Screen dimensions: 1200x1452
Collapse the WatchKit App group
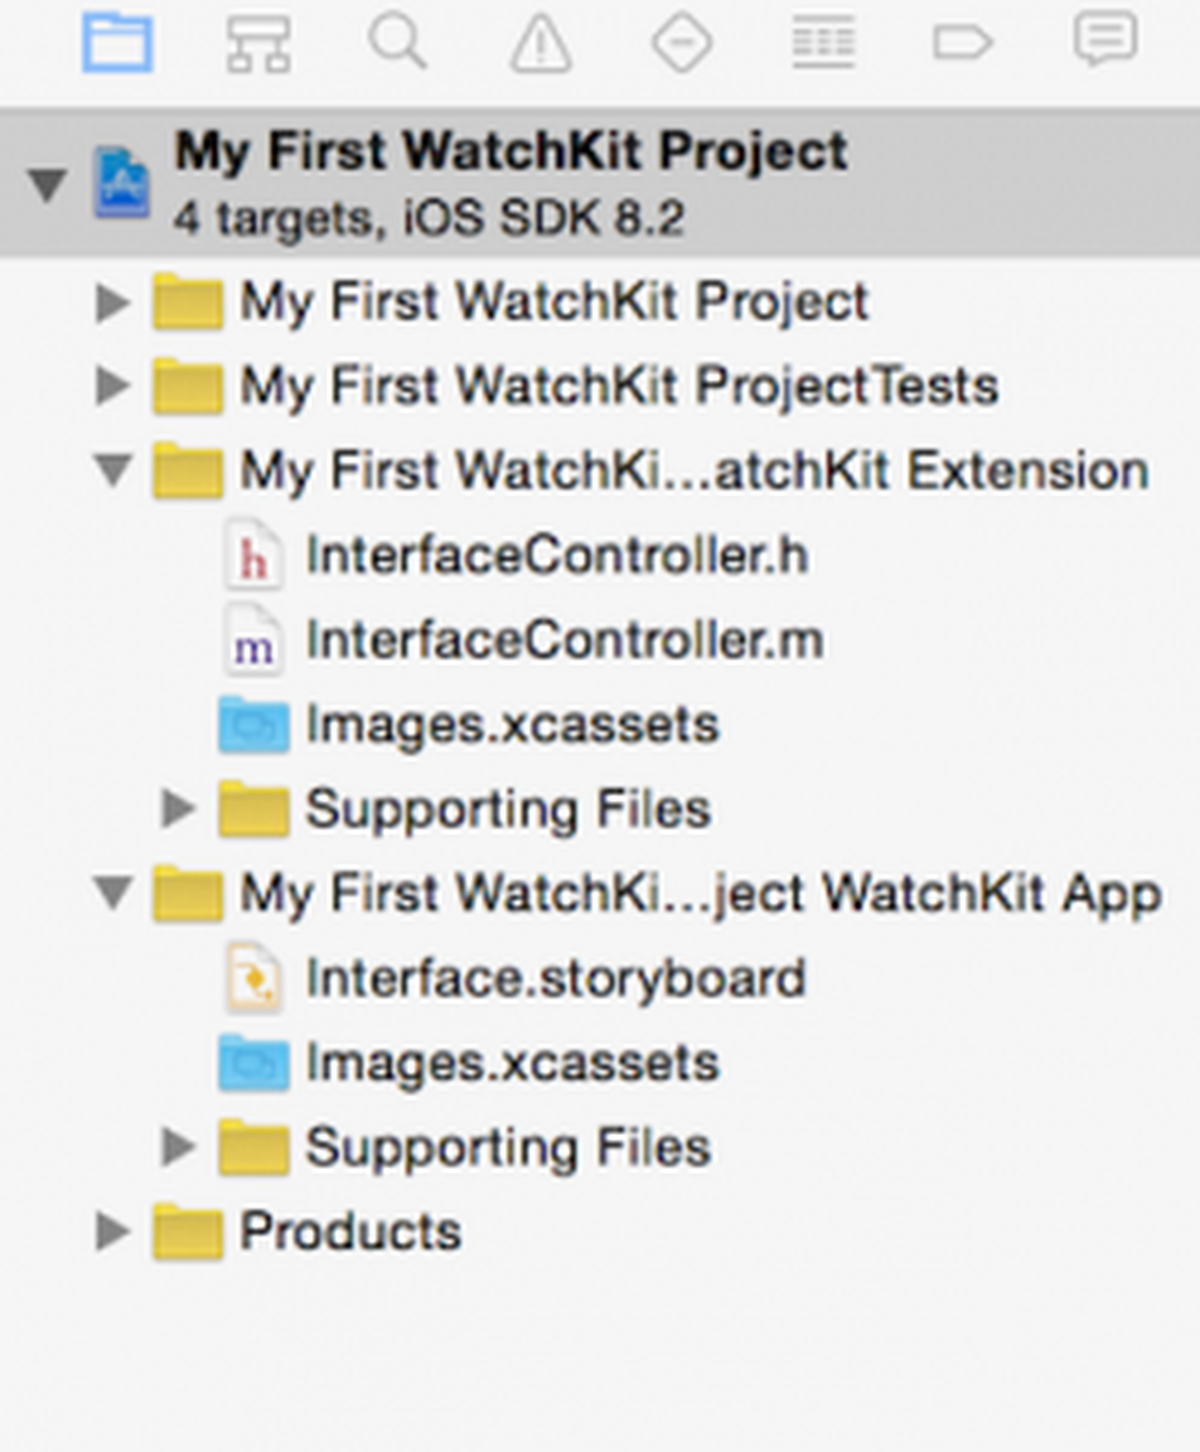pyautogui.click(x=113, y=892)
